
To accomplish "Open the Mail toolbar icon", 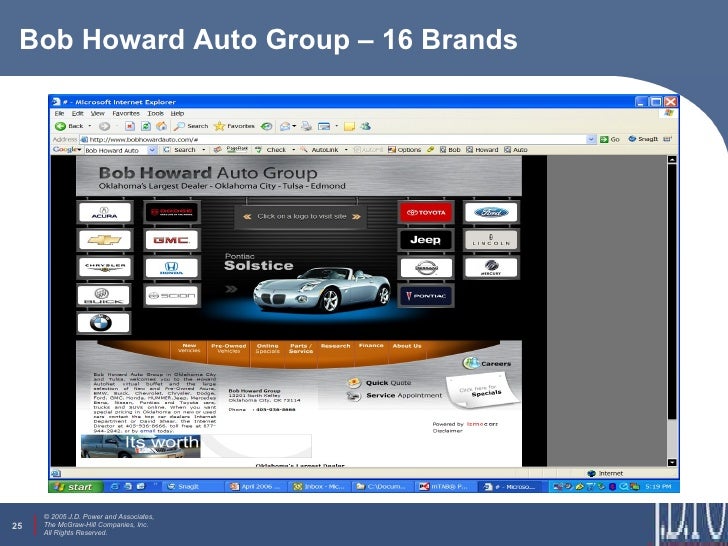I will (x=285, y=126).
